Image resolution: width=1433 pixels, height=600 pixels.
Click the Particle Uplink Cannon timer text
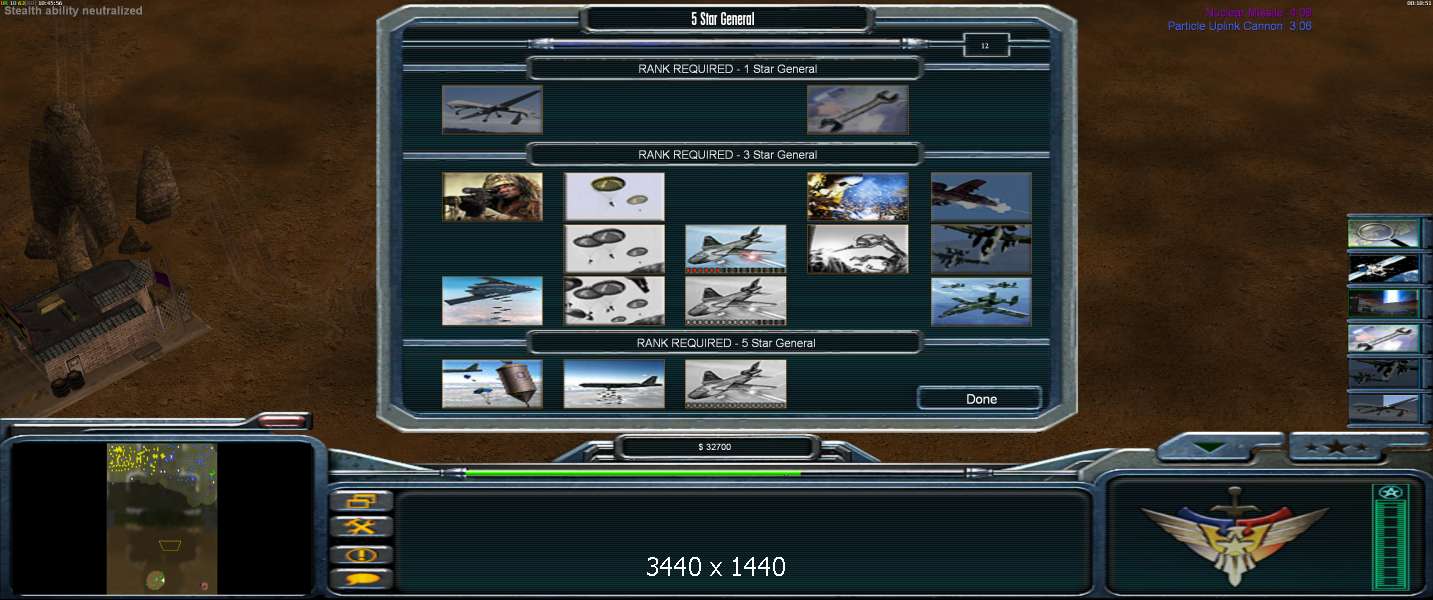1239,26
